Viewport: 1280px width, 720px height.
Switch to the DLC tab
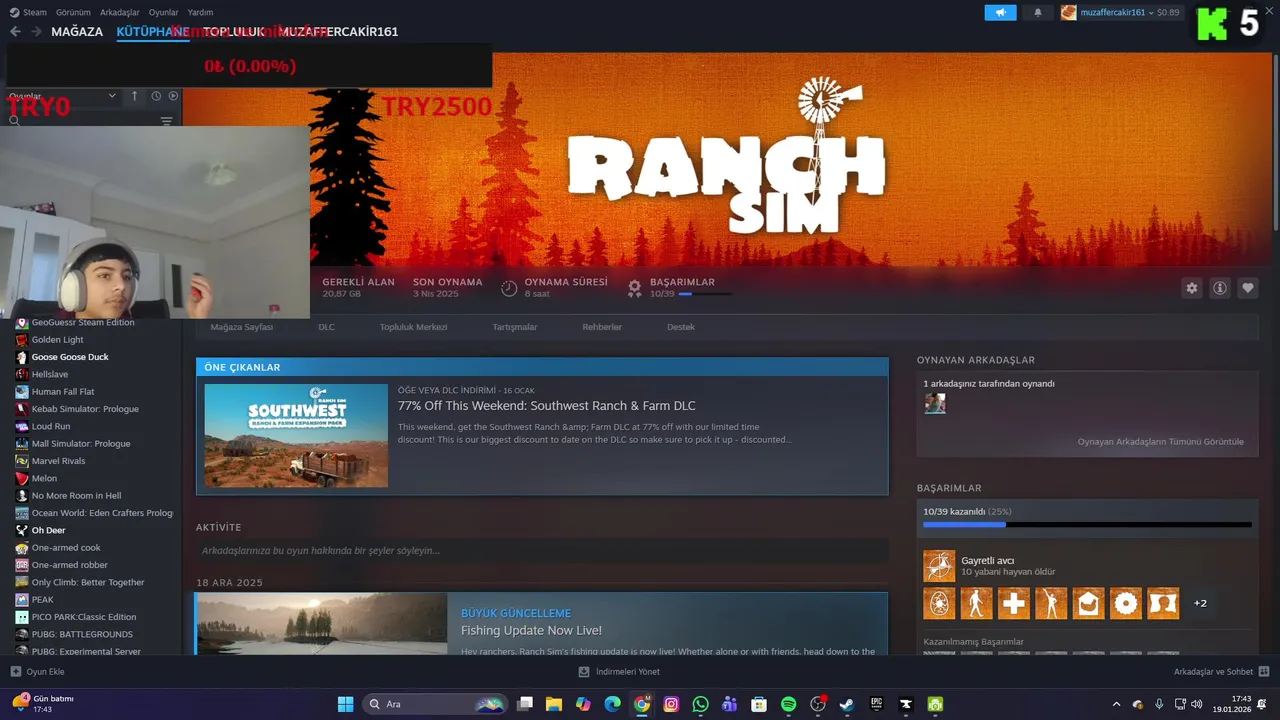tap(327, 327)
